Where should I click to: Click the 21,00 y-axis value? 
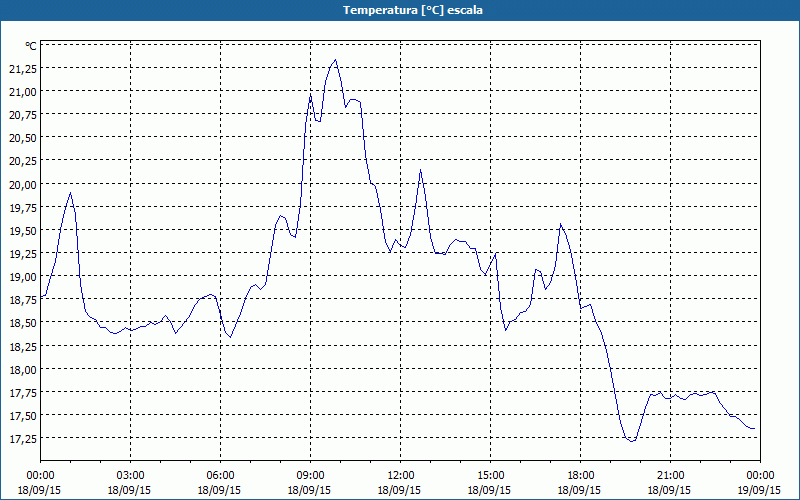click(23, 93)
